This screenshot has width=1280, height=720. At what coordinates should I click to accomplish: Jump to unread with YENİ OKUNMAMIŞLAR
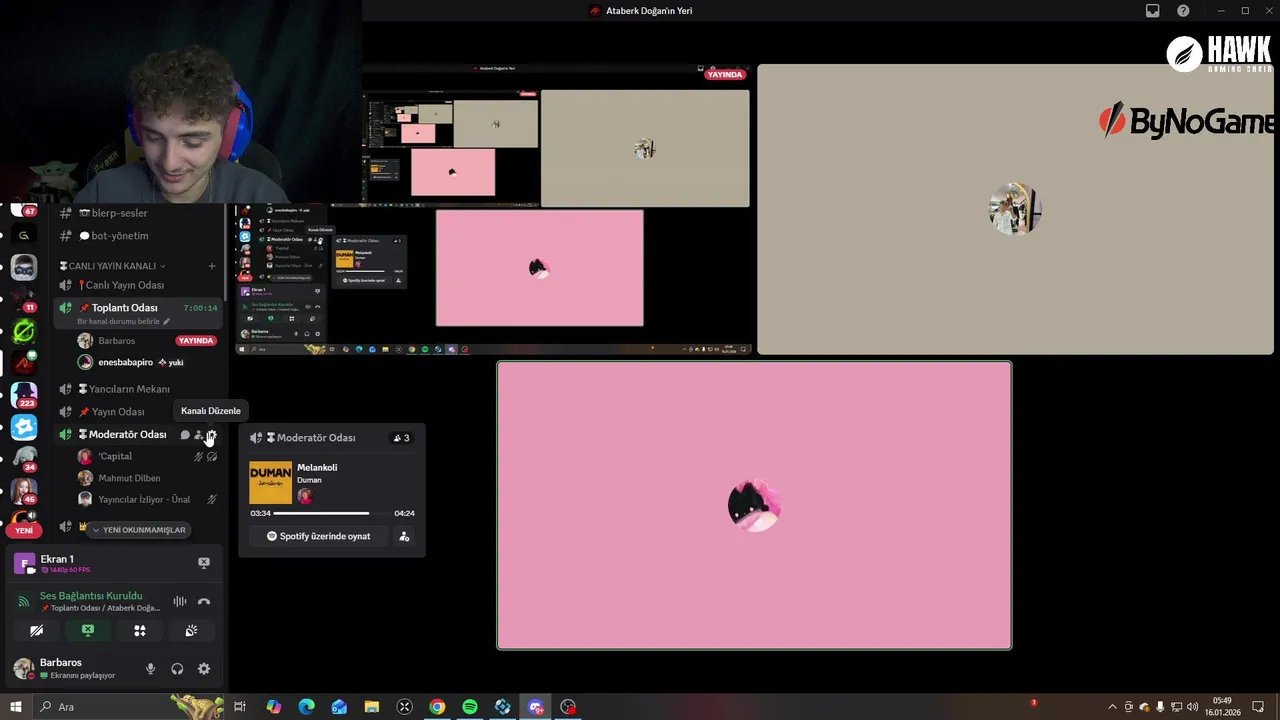pos(138,530)
